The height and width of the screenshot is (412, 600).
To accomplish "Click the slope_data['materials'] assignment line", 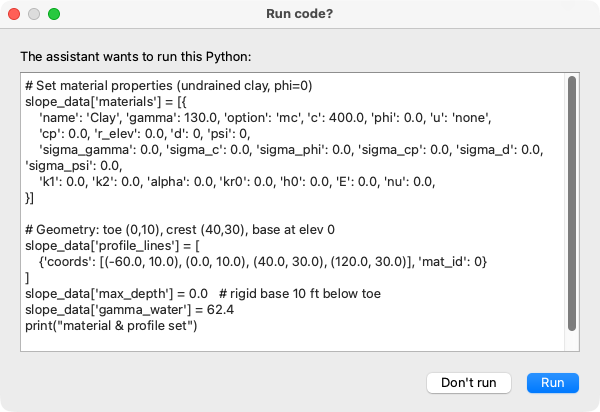I will tap(106, 101).
